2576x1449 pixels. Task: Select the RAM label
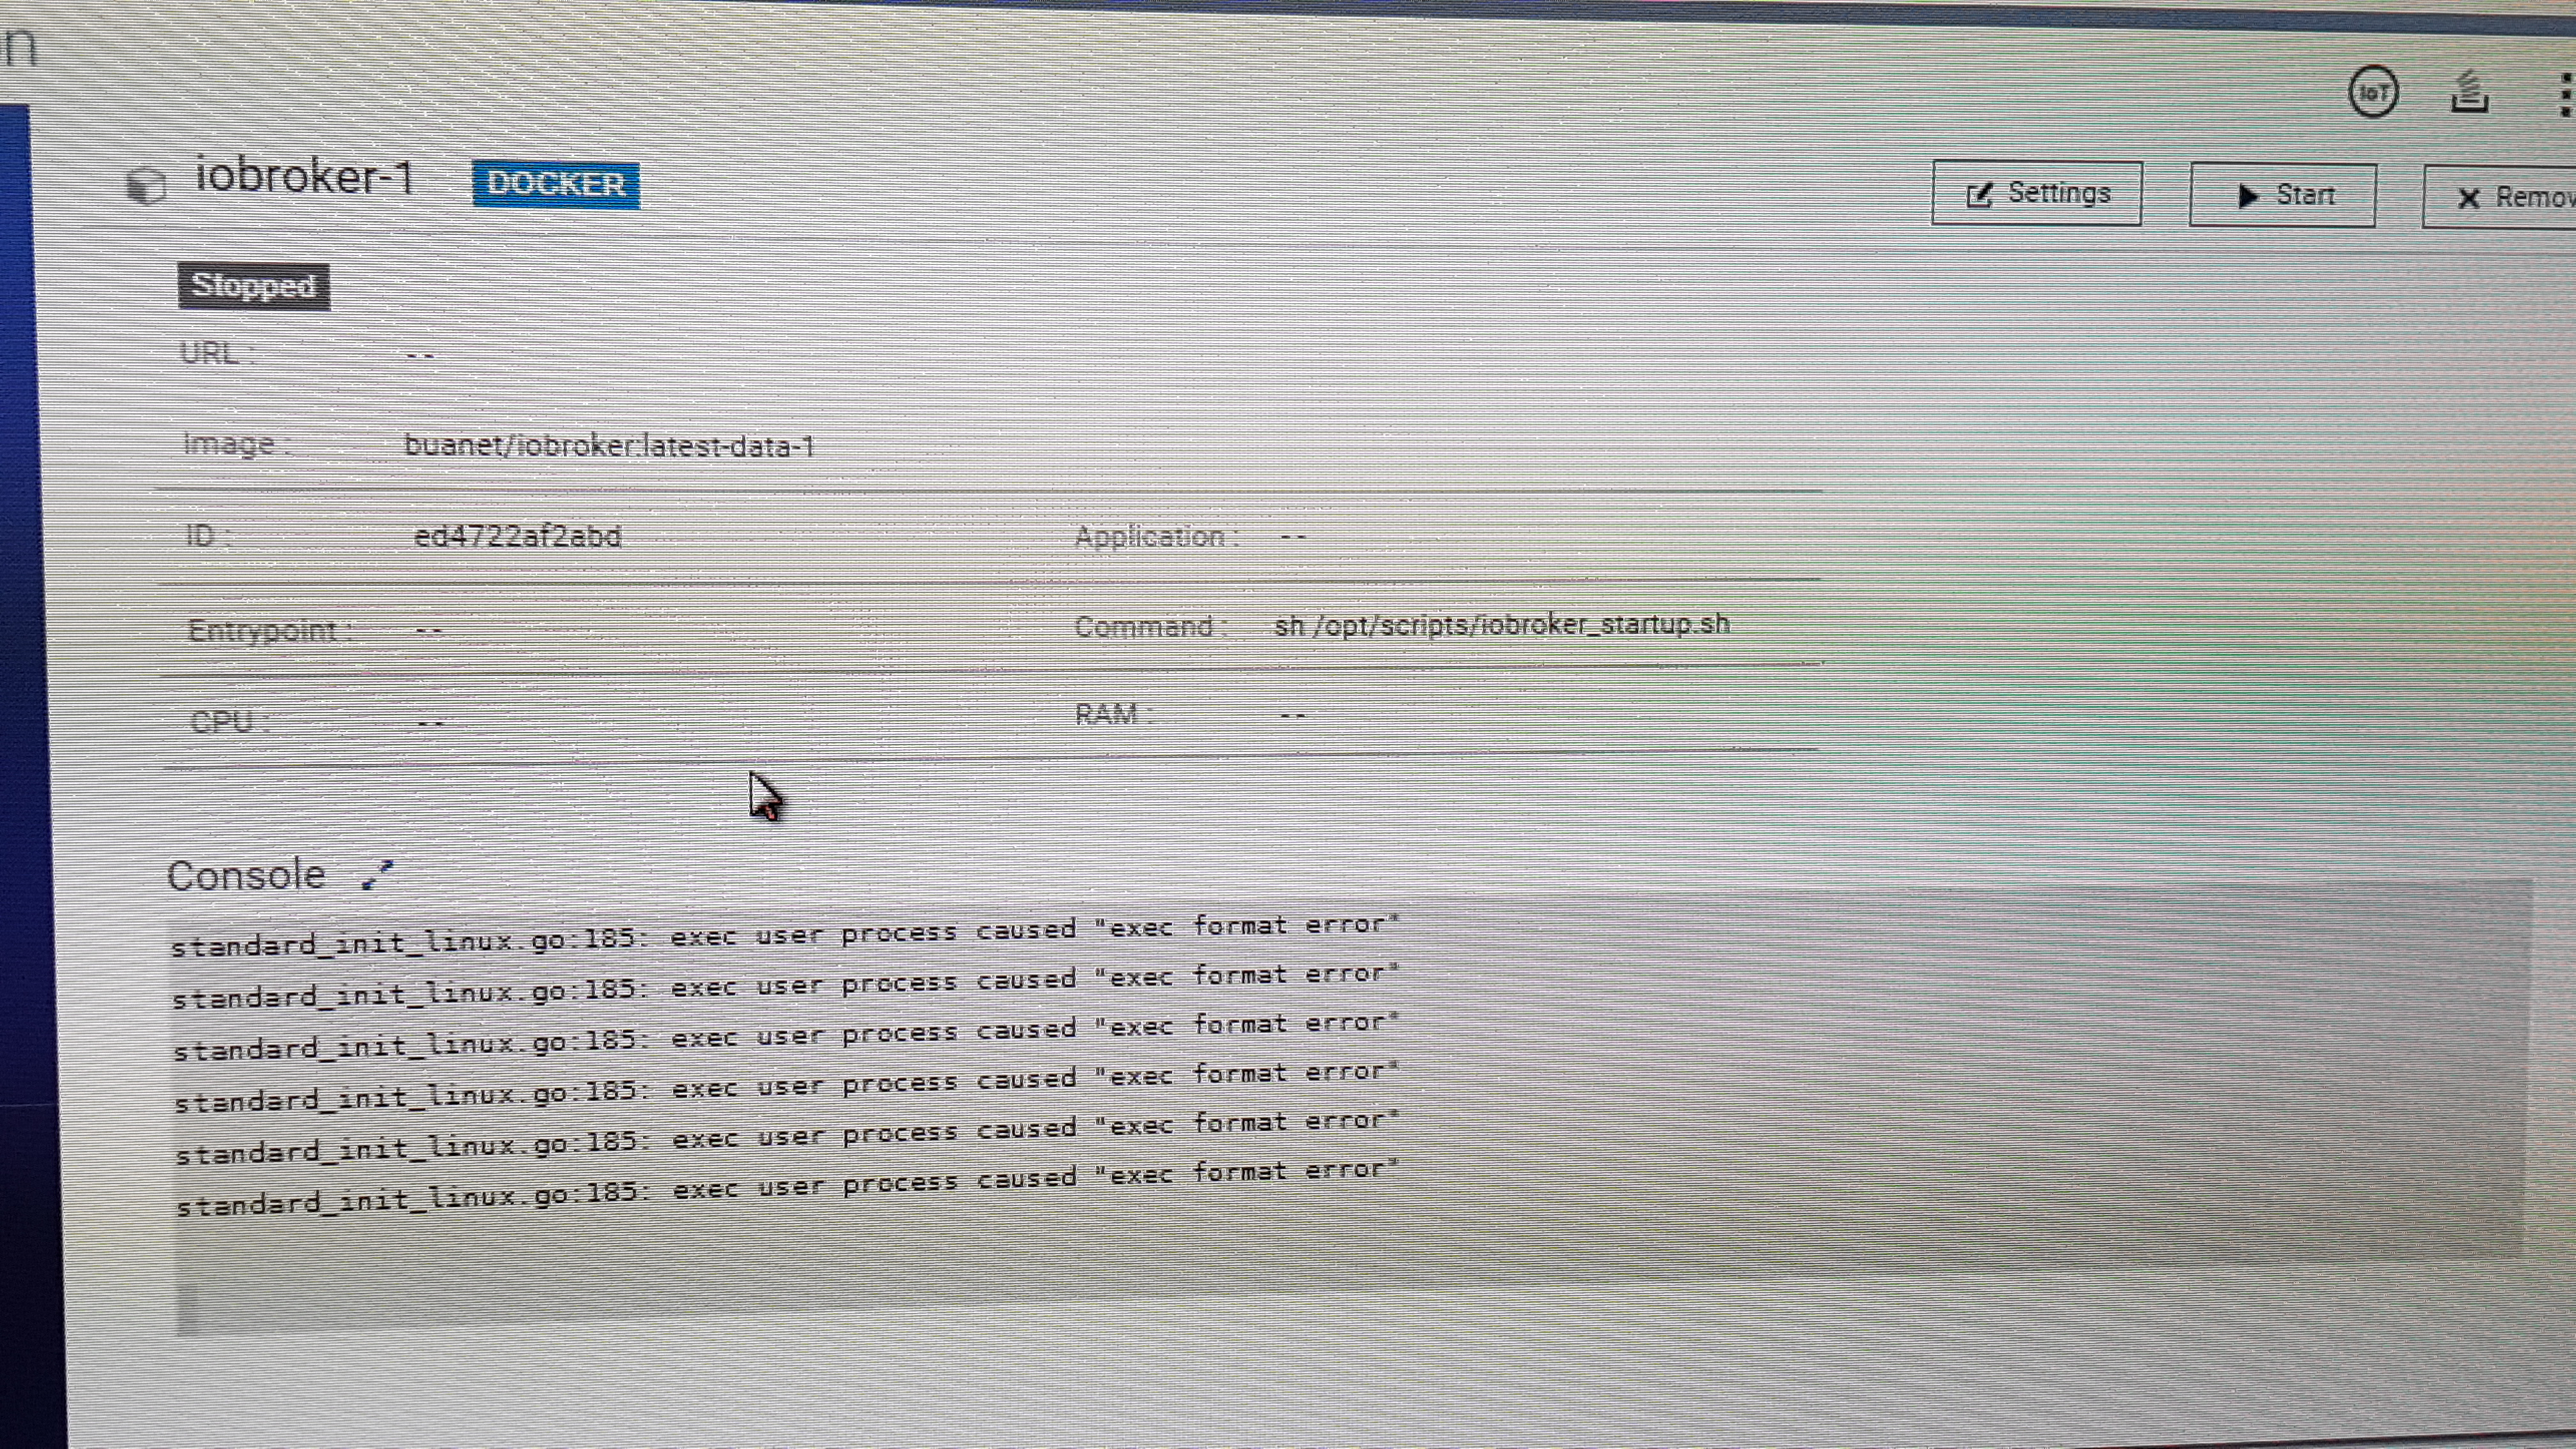click(1113, 714)
